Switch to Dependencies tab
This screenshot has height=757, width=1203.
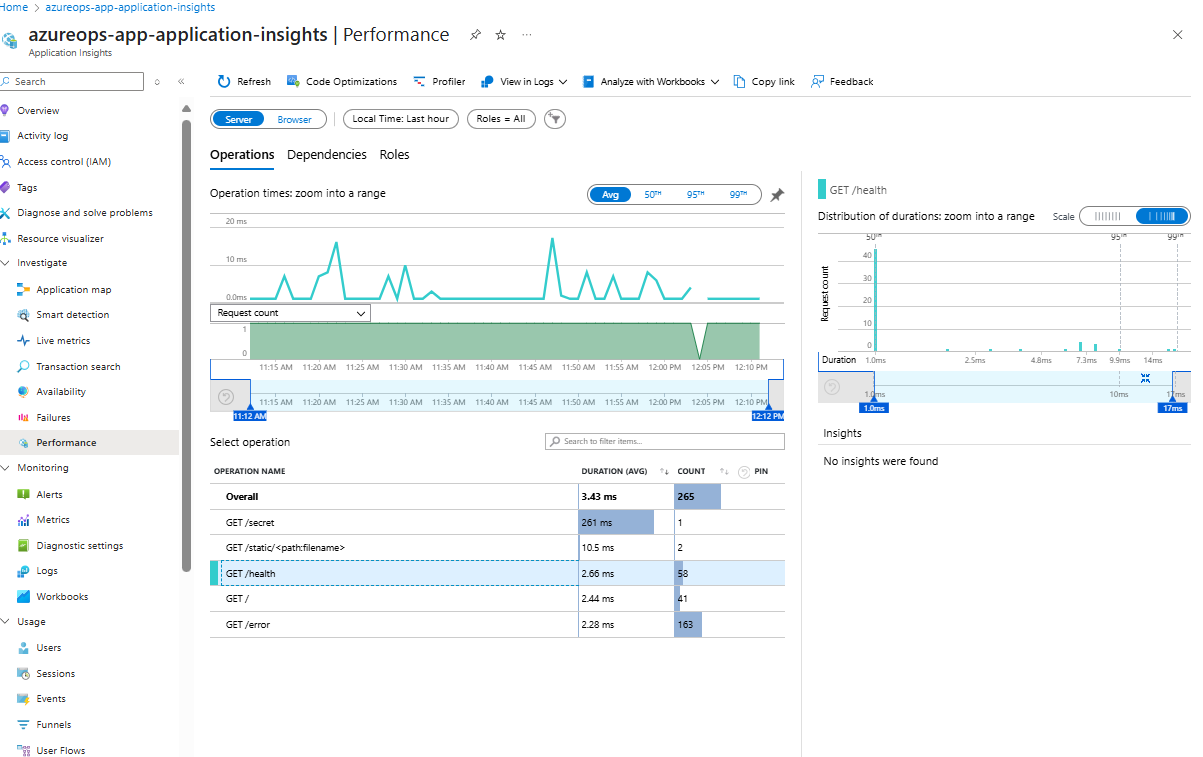pos(327,155)
